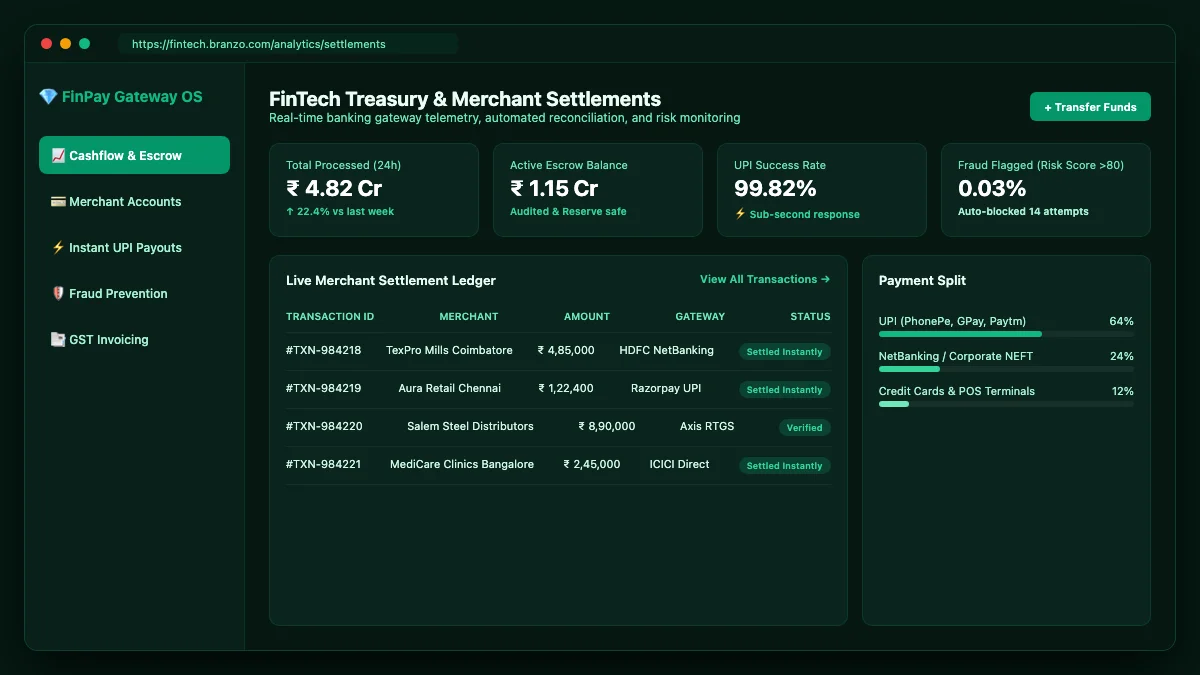
Task: Click the amount ₹ 2,45,000
Action: 592,465
